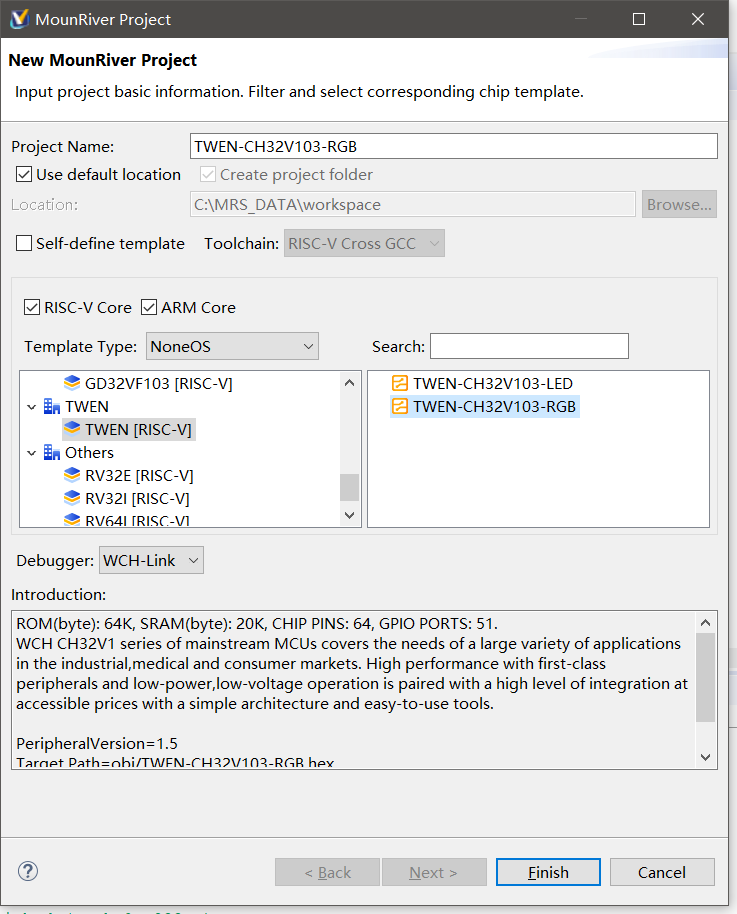The width and height of the screenshot is (737, 914).
Task: Click the help question mark icon
Action: 28,871
